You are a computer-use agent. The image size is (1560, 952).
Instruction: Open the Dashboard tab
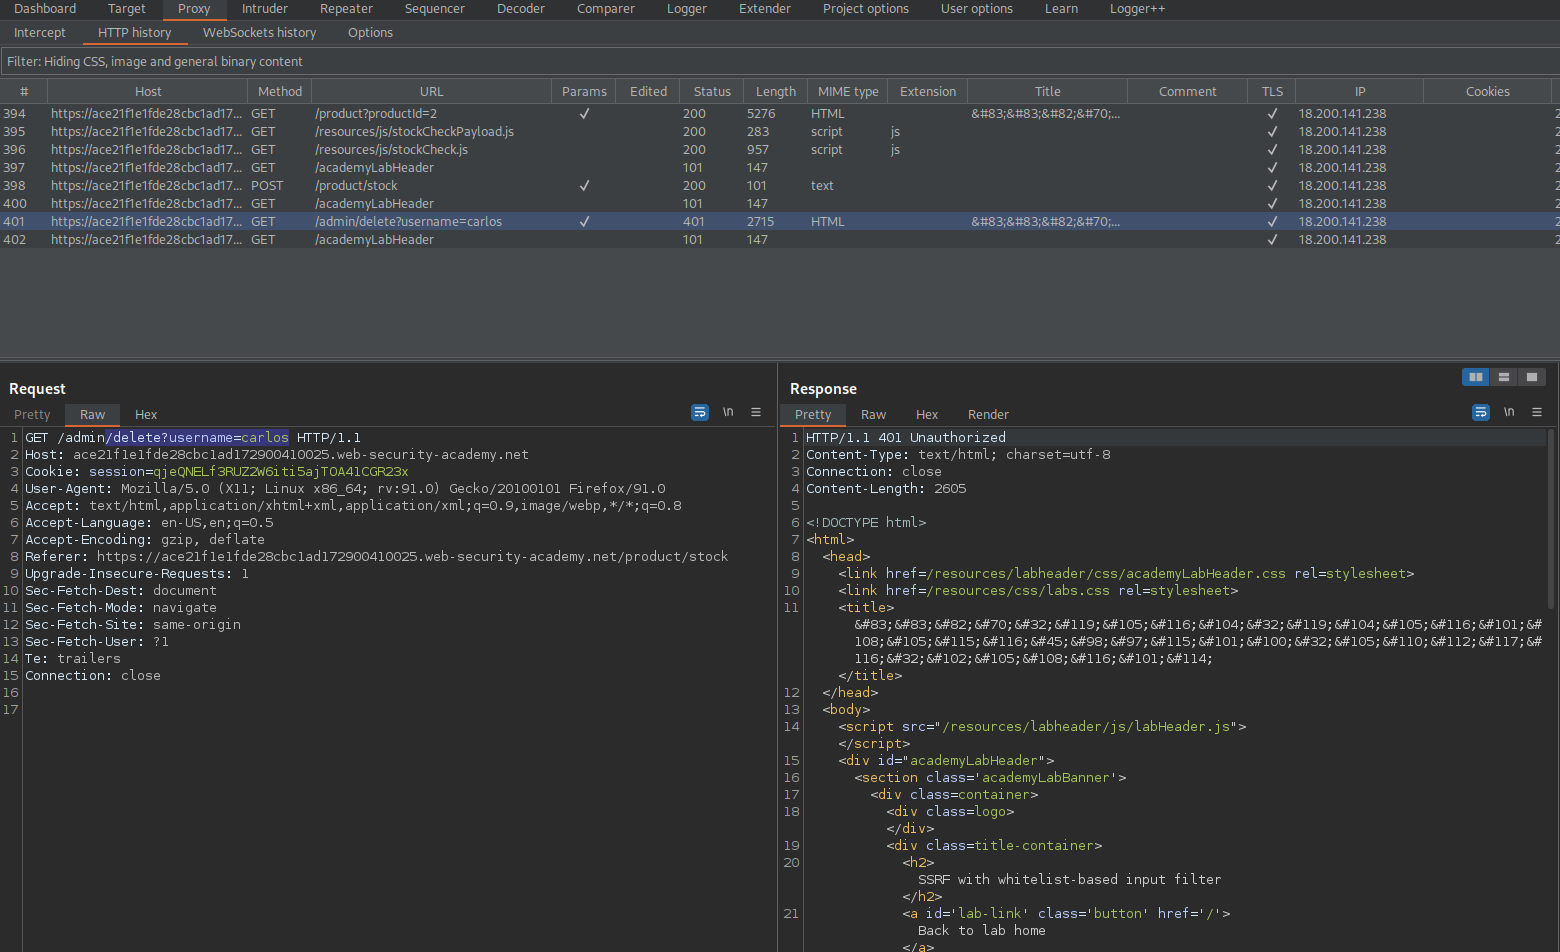point(45,9)
